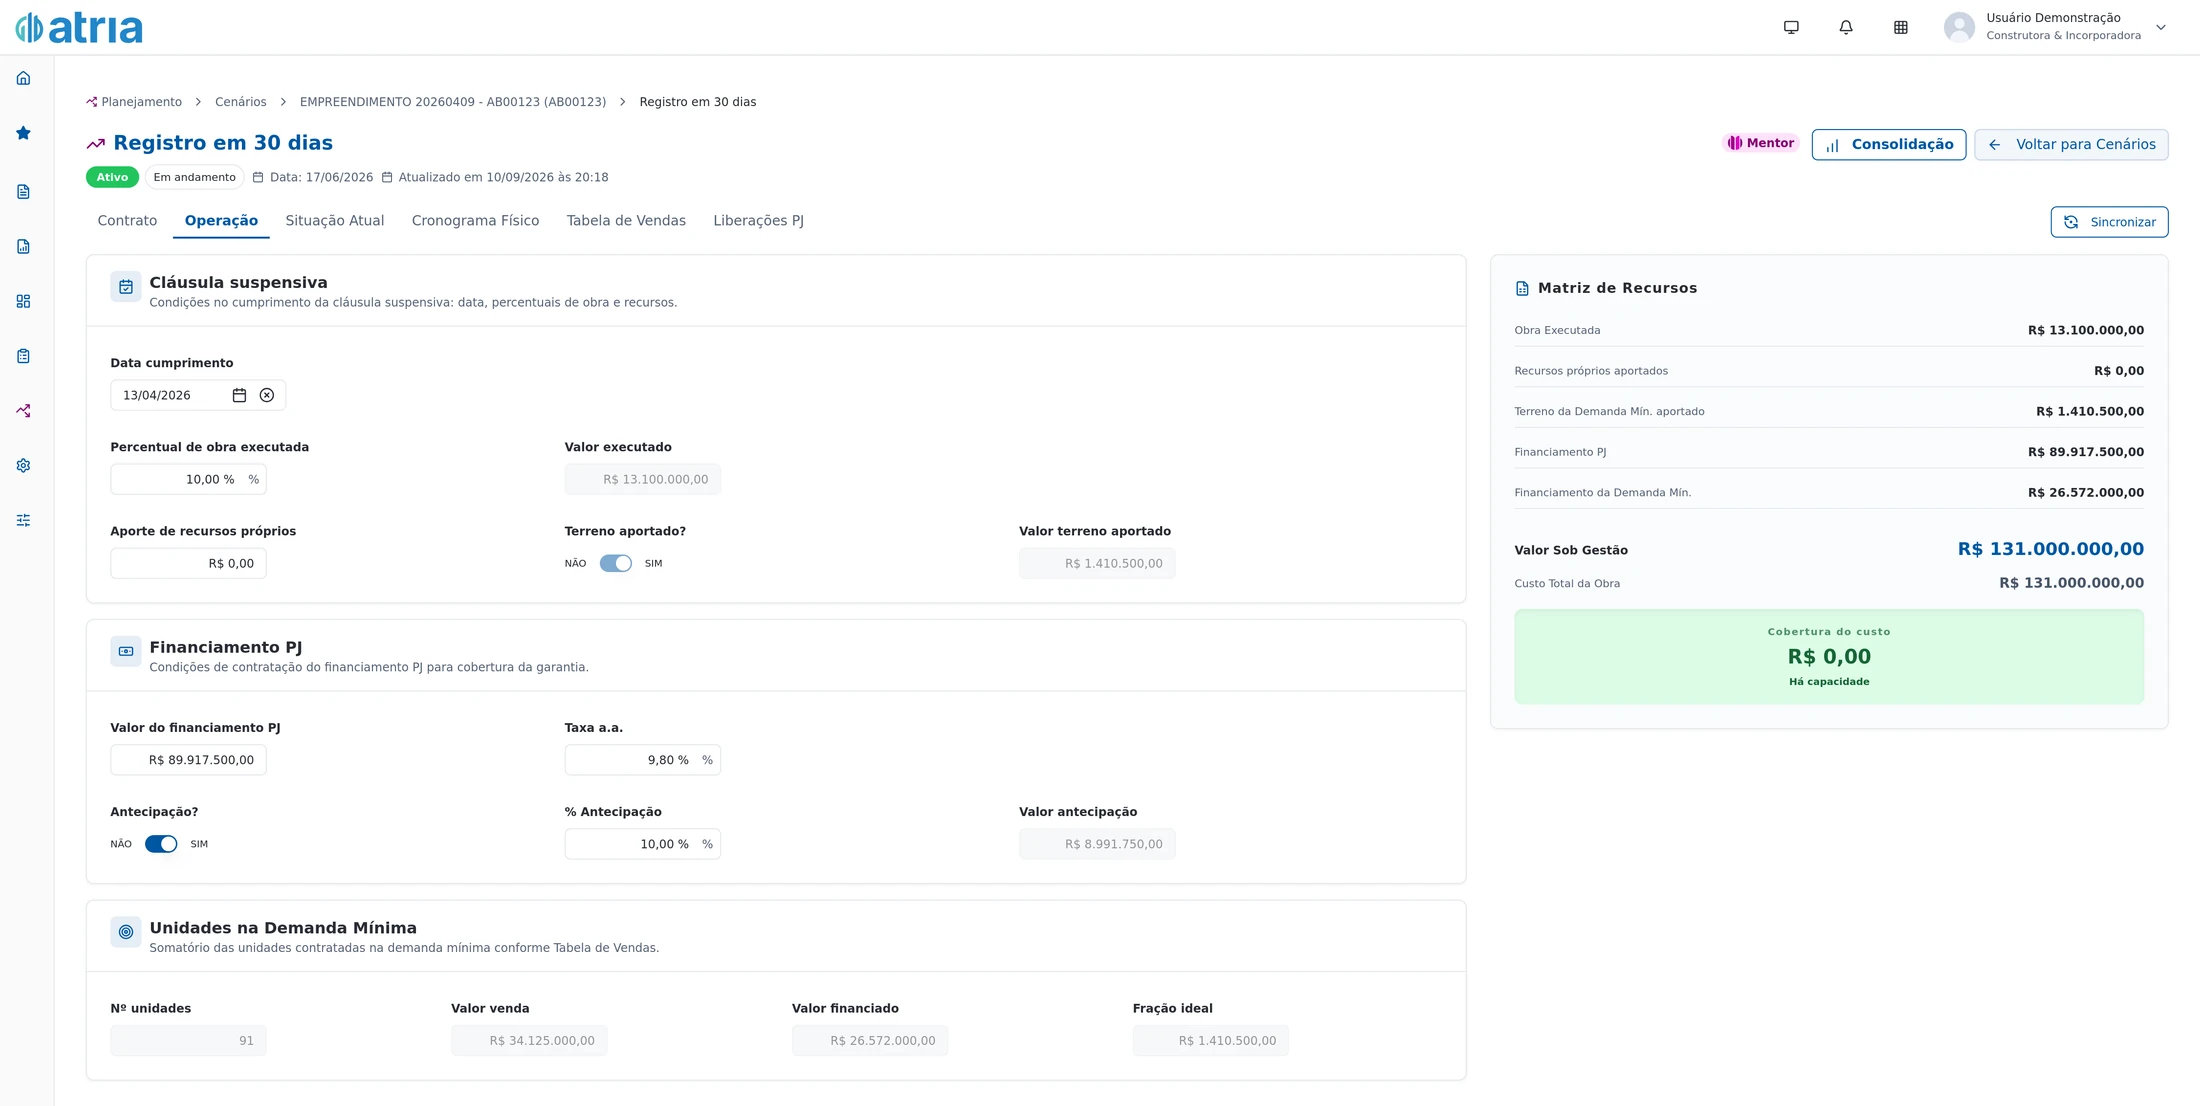Open the Tabela de Vendas tab
Screen dimensions: 2200x1106
tap(626, 221)
